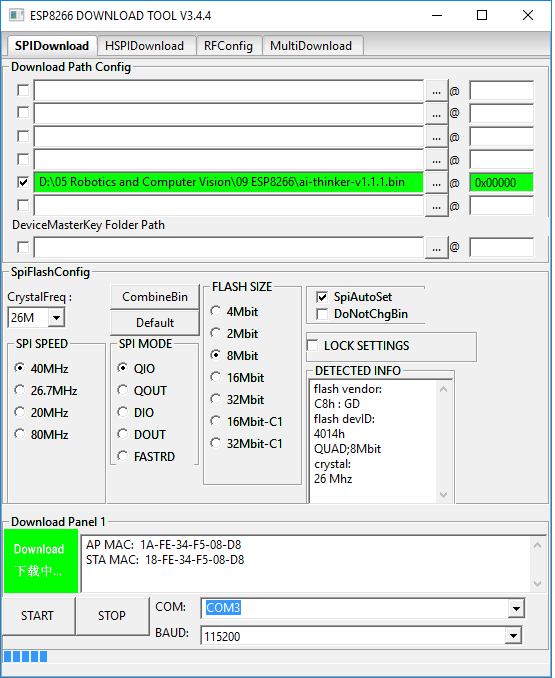
Task: Click the download progress bar
Action: 277,656
